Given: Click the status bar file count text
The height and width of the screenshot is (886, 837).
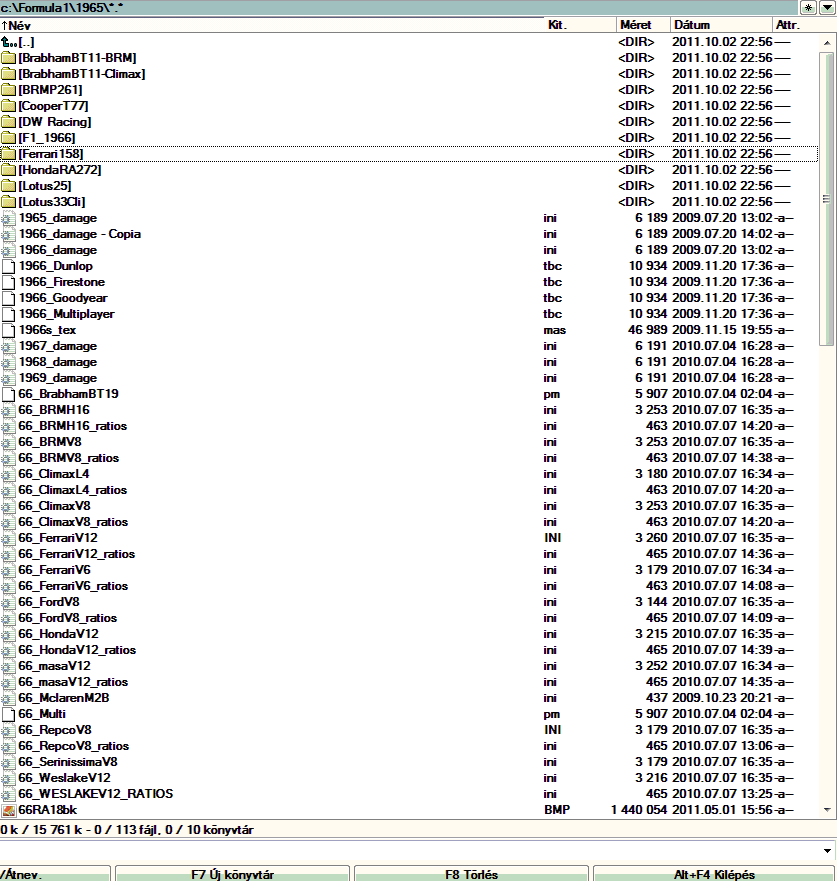Looking at the screenshot, I should click(x=127, y=830).
